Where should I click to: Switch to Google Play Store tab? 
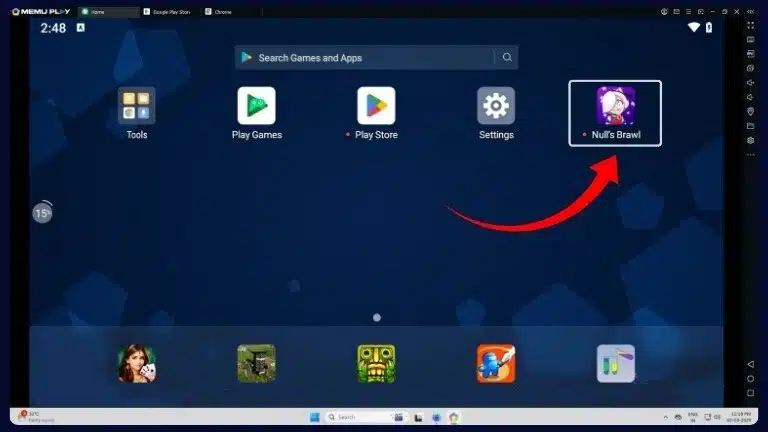pyautogui.click(x=170, y=12)
